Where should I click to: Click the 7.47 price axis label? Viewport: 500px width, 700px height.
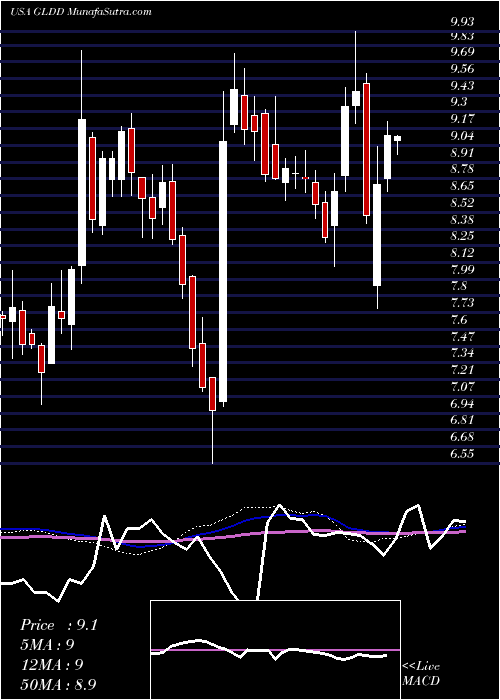tap(462, 336)
